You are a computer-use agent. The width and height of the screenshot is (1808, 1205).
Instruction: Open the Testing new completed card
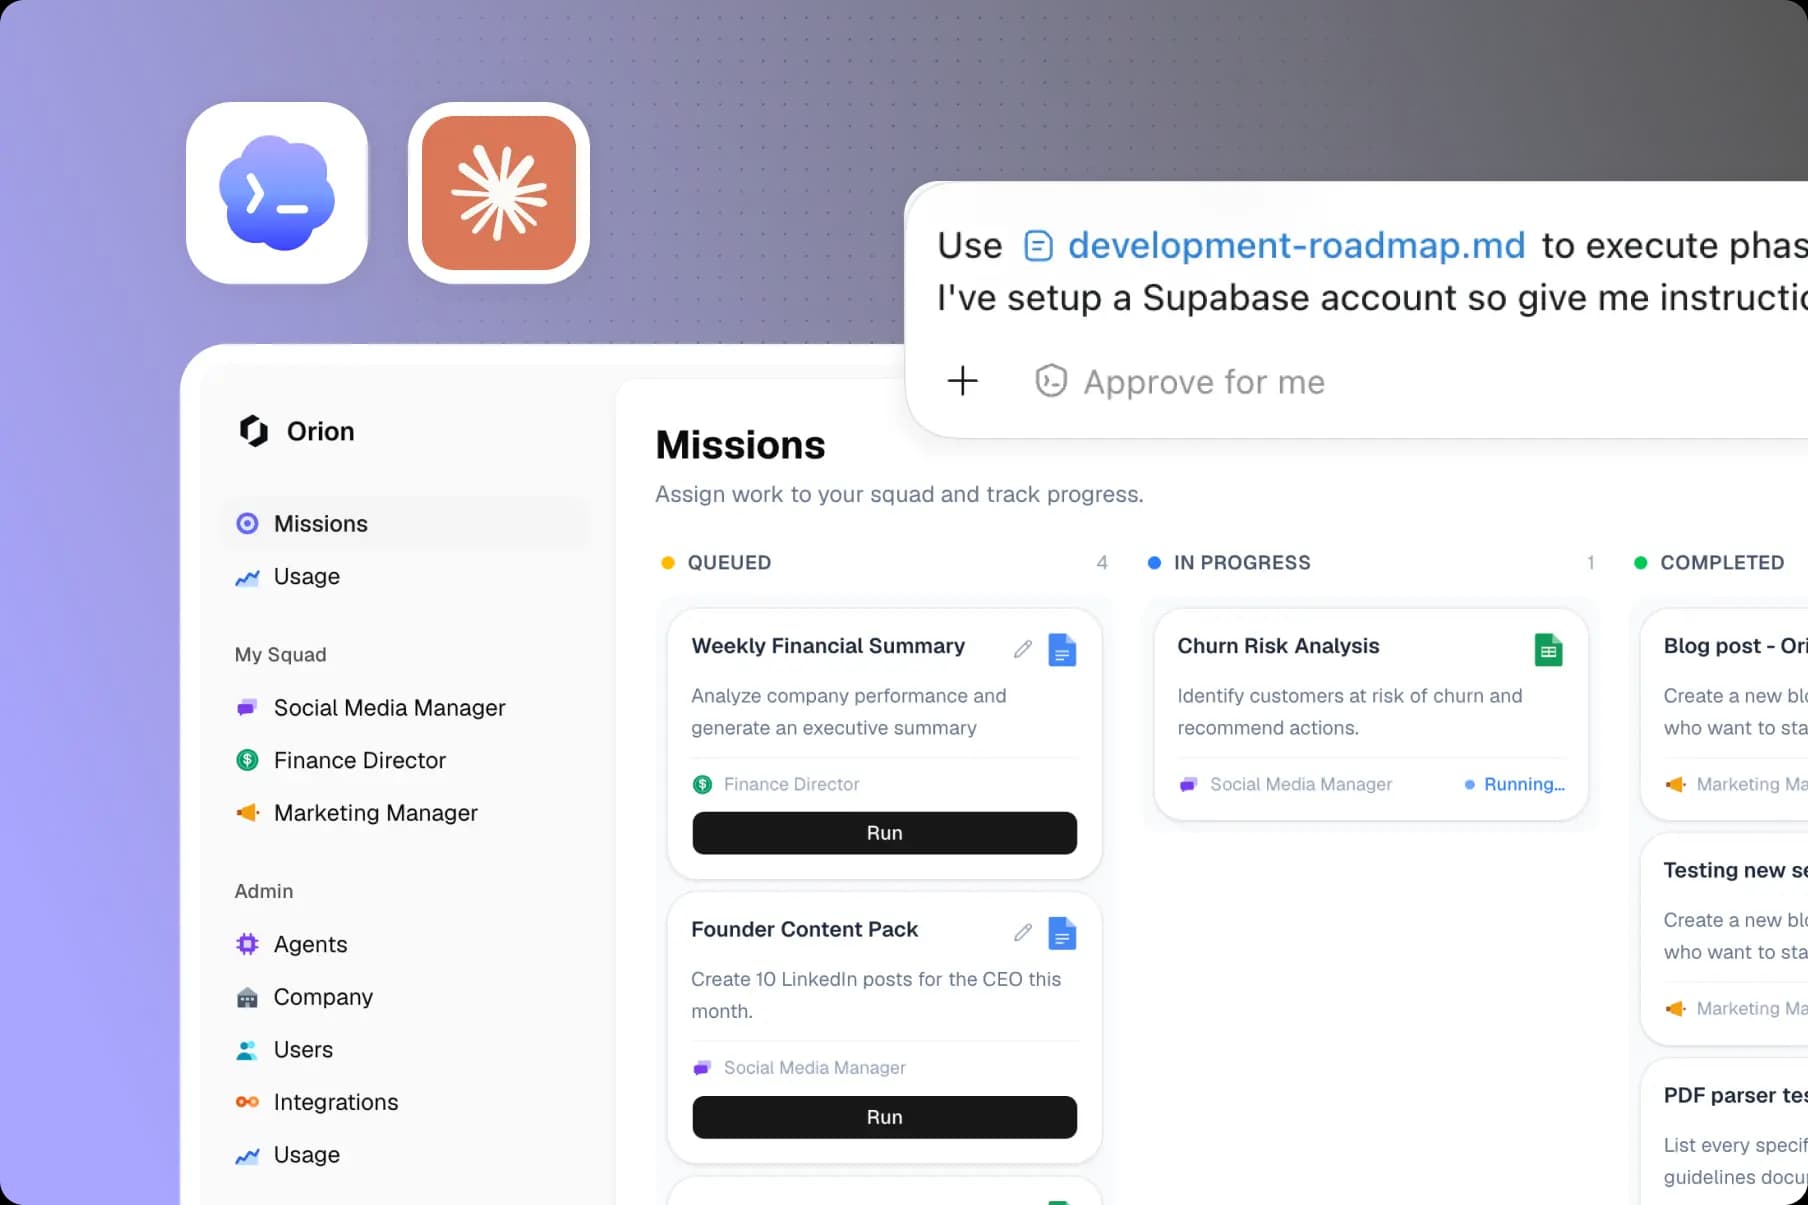pyautogui.click(x=1725, y=938)
